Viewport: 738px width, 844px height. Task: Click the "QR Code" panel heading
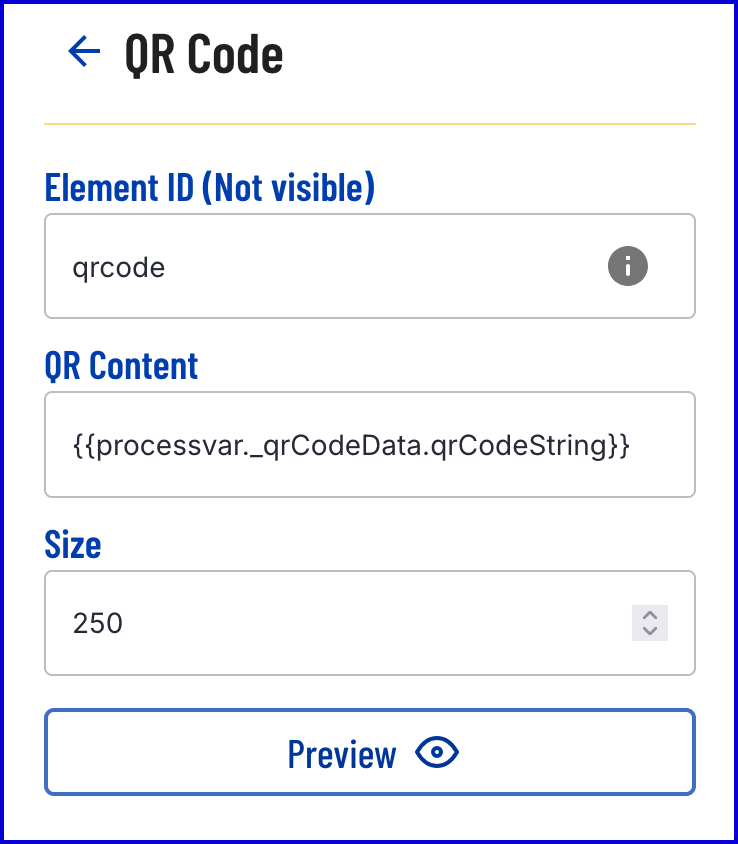(204, 54)
